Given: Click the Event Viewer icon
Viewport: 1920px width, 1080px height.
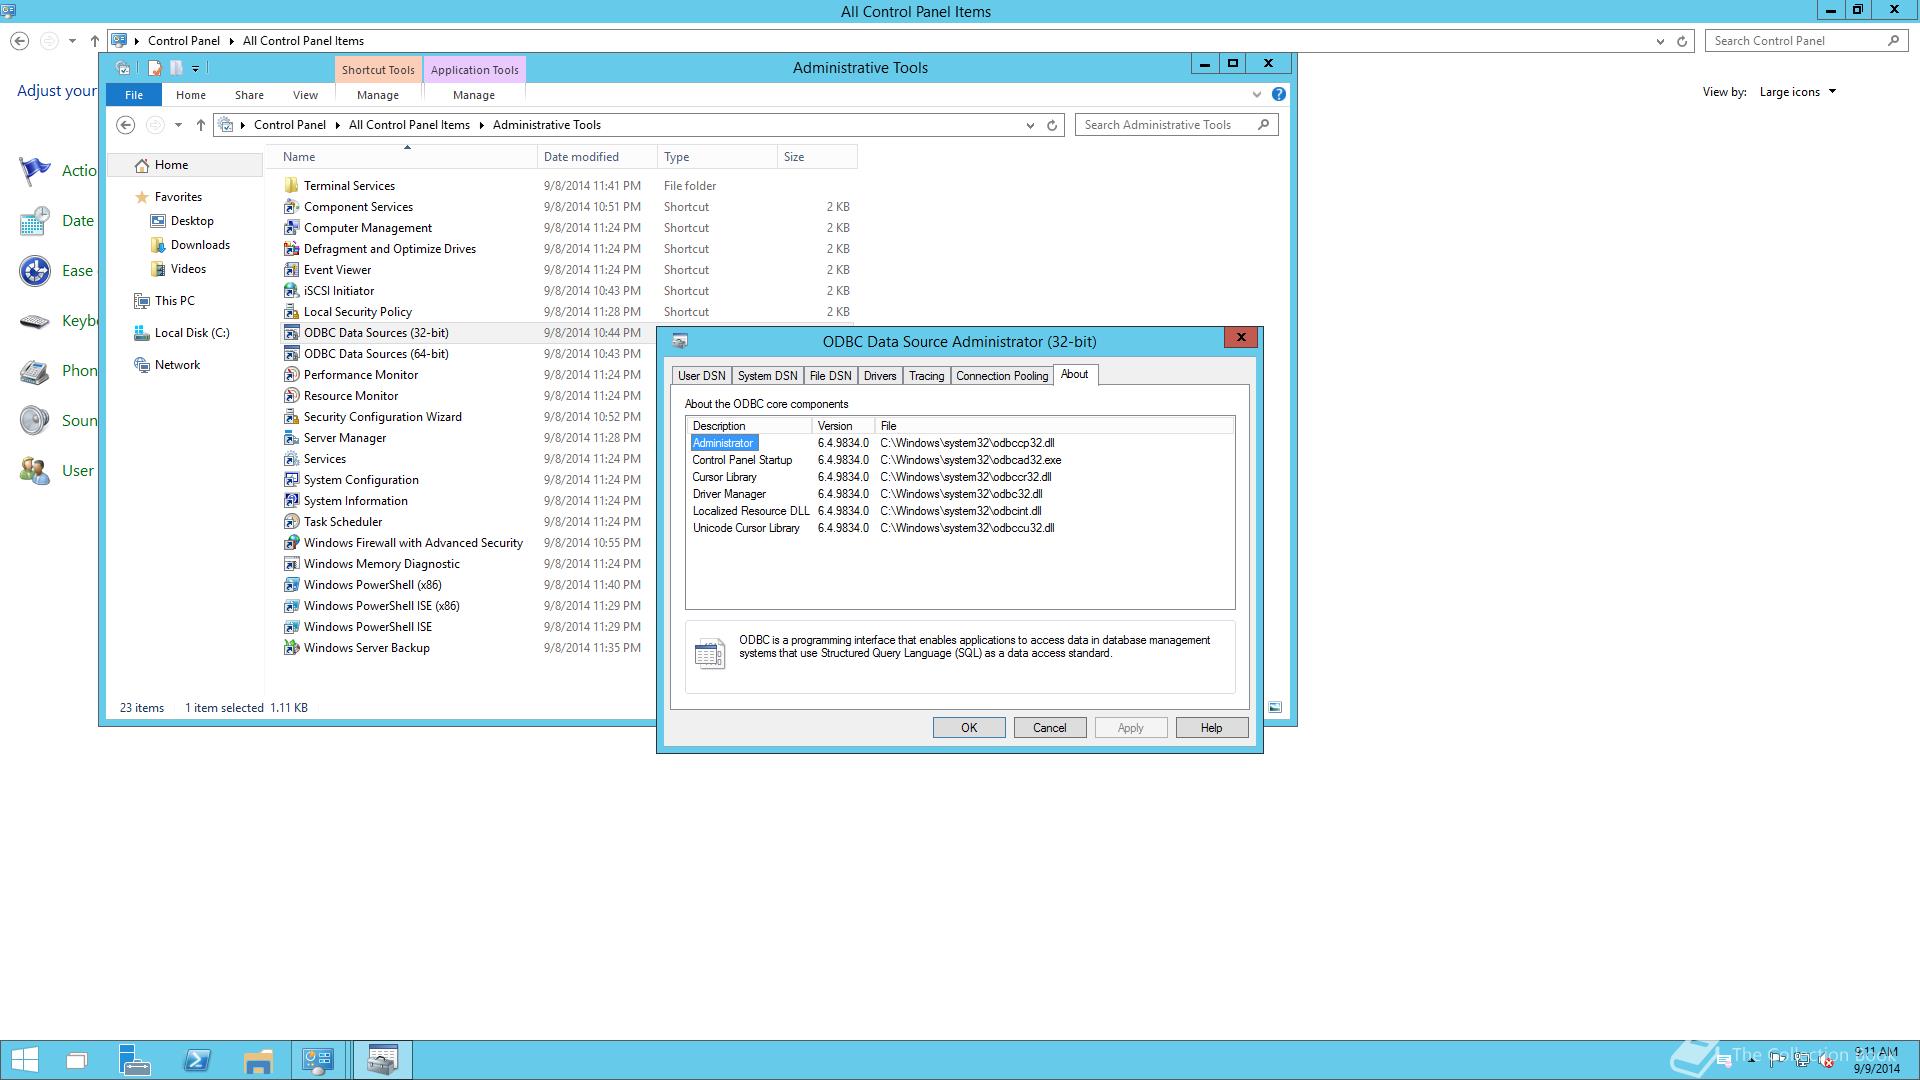Looking at the screenshot, I should [x=291, y=270].
